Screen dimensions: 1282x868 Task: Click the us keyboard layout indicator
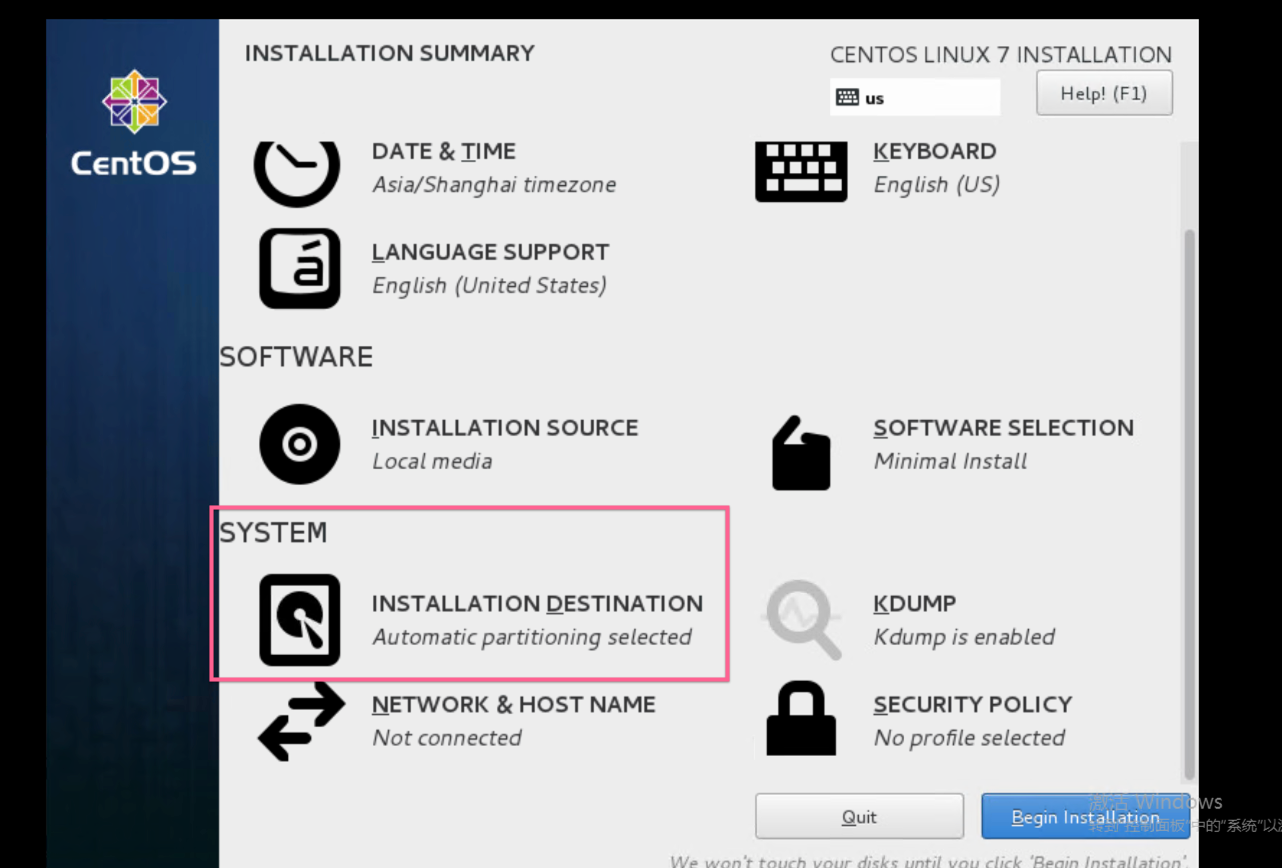pyautogui.click(x=914, y=98)
